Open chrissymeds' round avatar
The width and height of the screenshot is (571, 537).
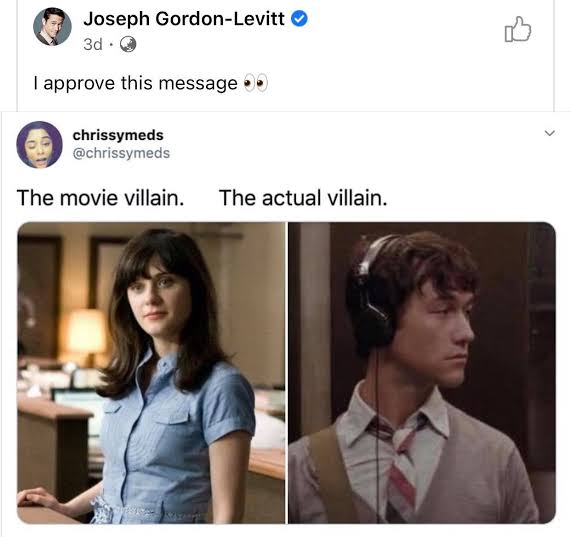[x=39, y=145]
